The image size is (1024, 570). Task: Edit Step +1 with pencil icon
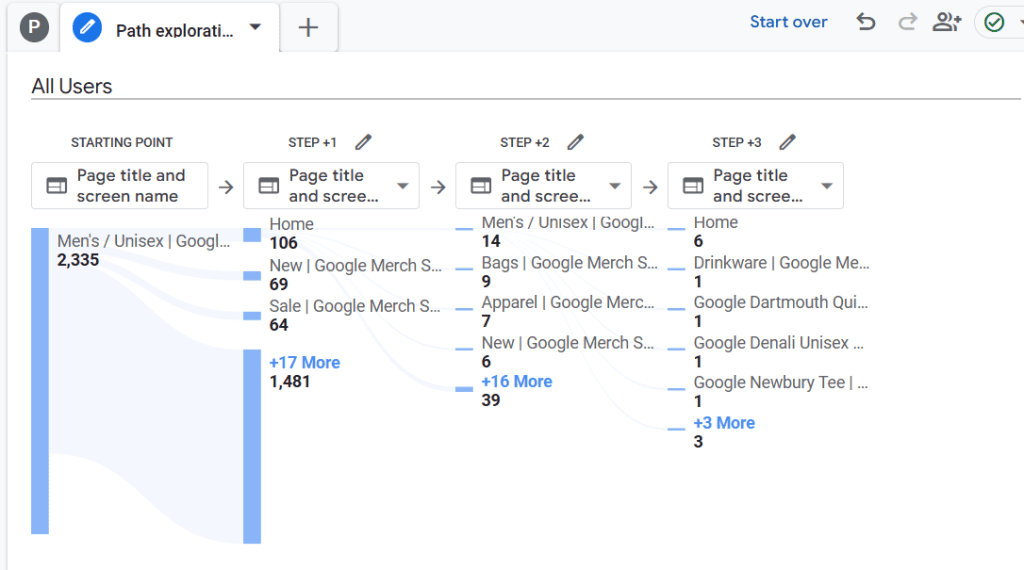pos(363,142)
